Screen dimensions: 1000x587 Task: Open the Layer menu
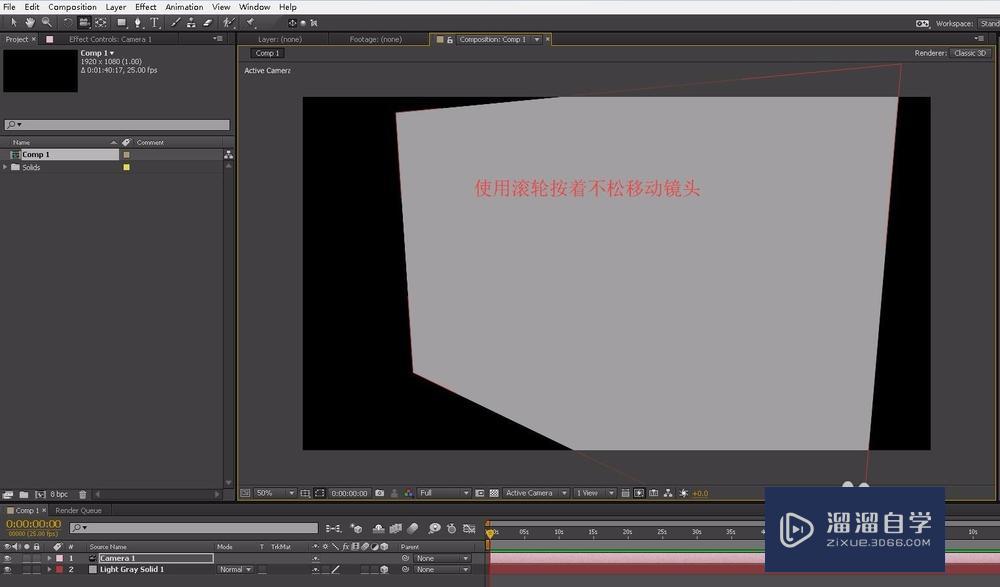(x=115, y=6)
